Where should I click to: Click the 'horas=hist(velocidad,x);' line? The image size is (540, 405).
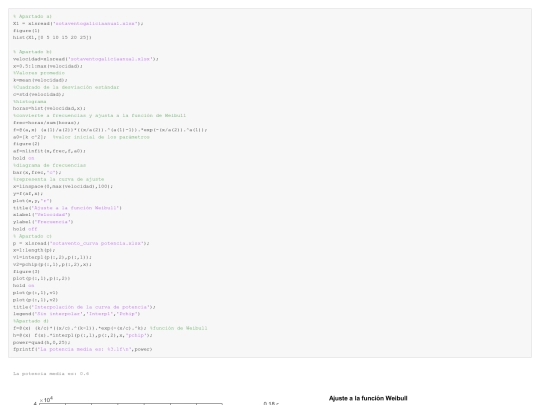point(49,108)
